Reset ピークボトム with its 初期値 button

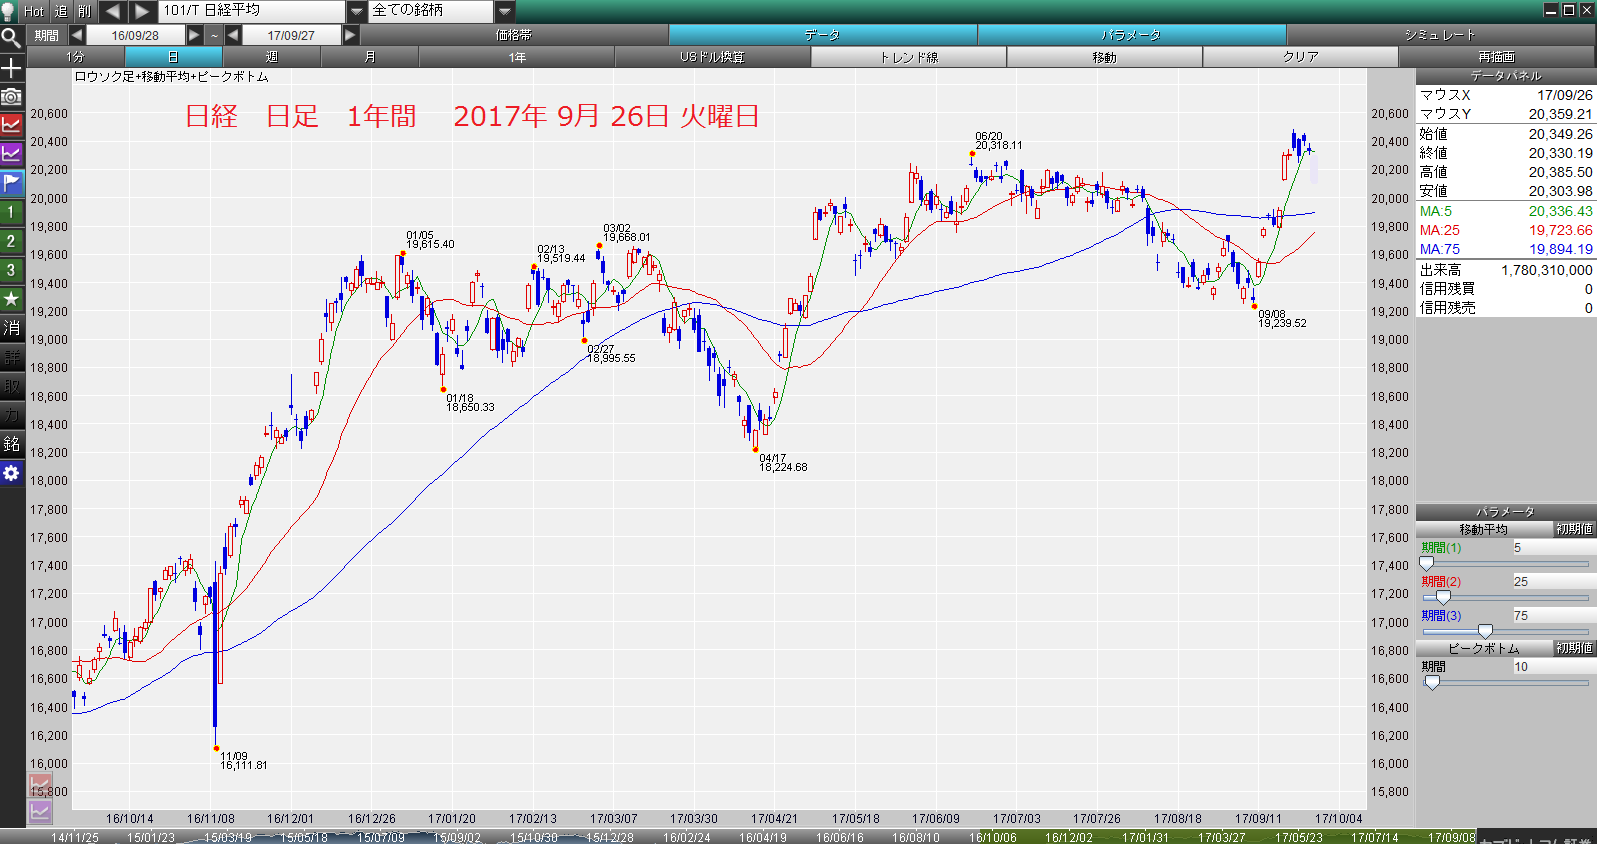1574,648
